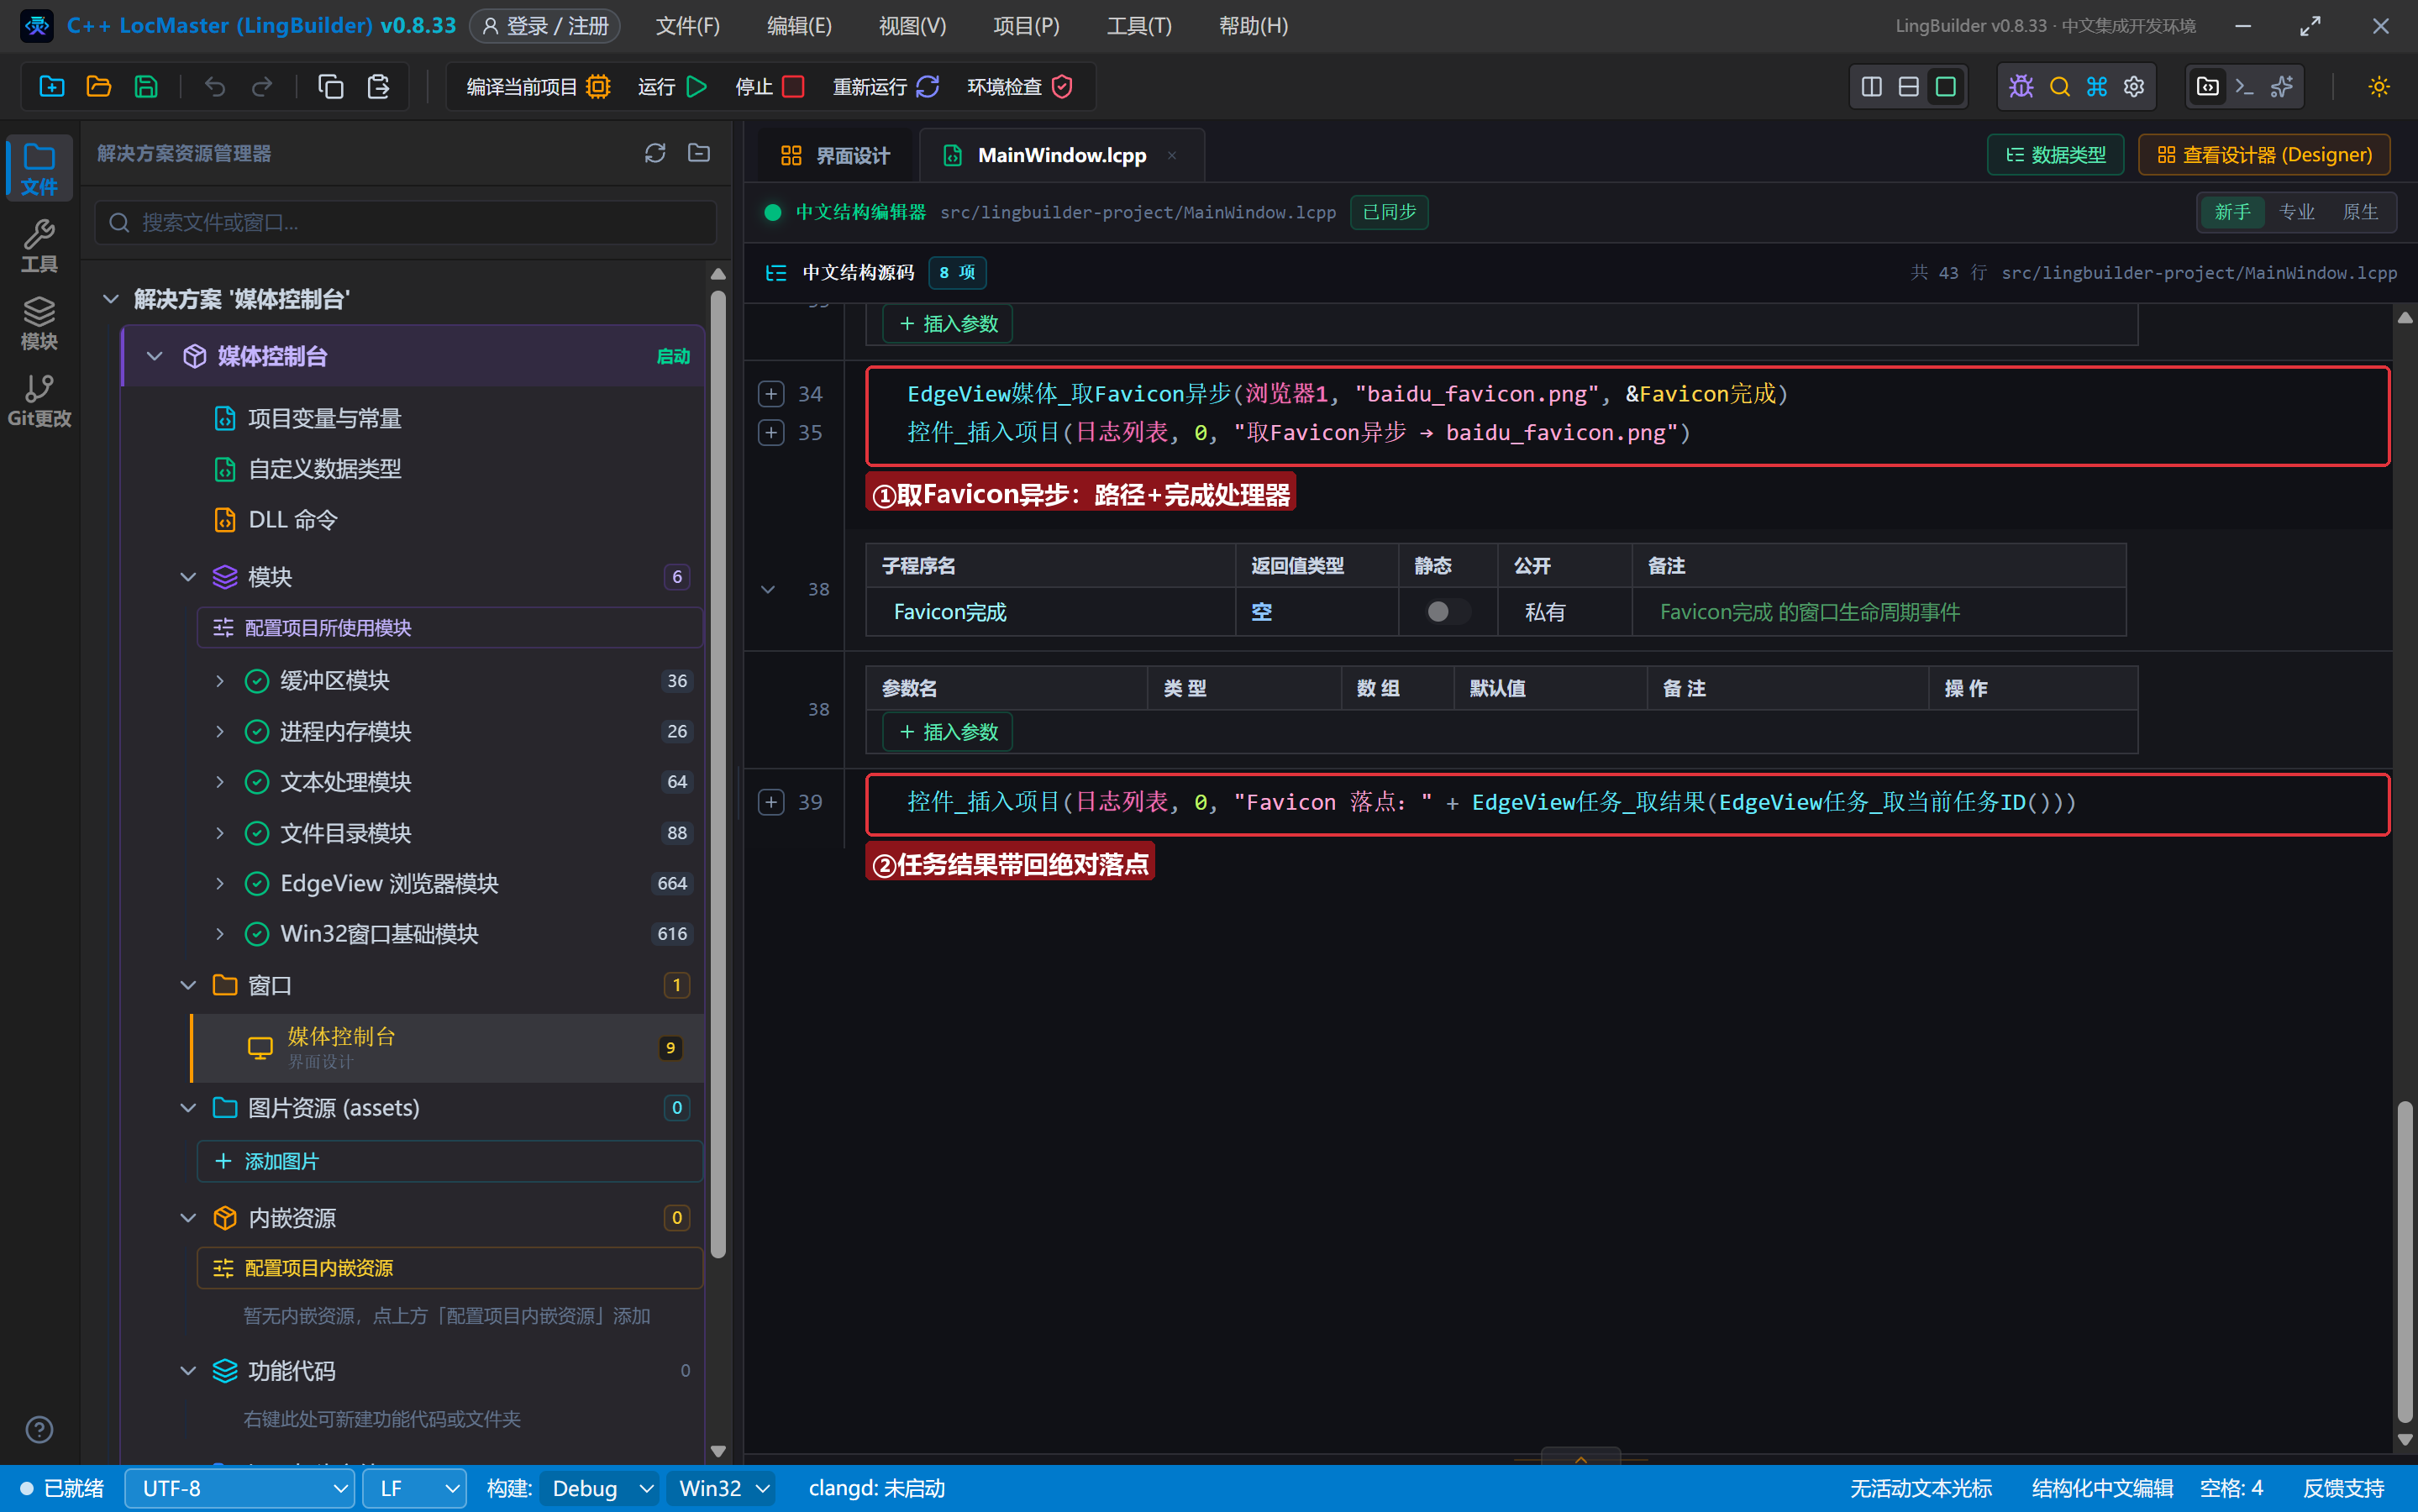Click the 编译当前项目 button
The height and width of the screenshot is (1512, 2418).
(538, 87)
